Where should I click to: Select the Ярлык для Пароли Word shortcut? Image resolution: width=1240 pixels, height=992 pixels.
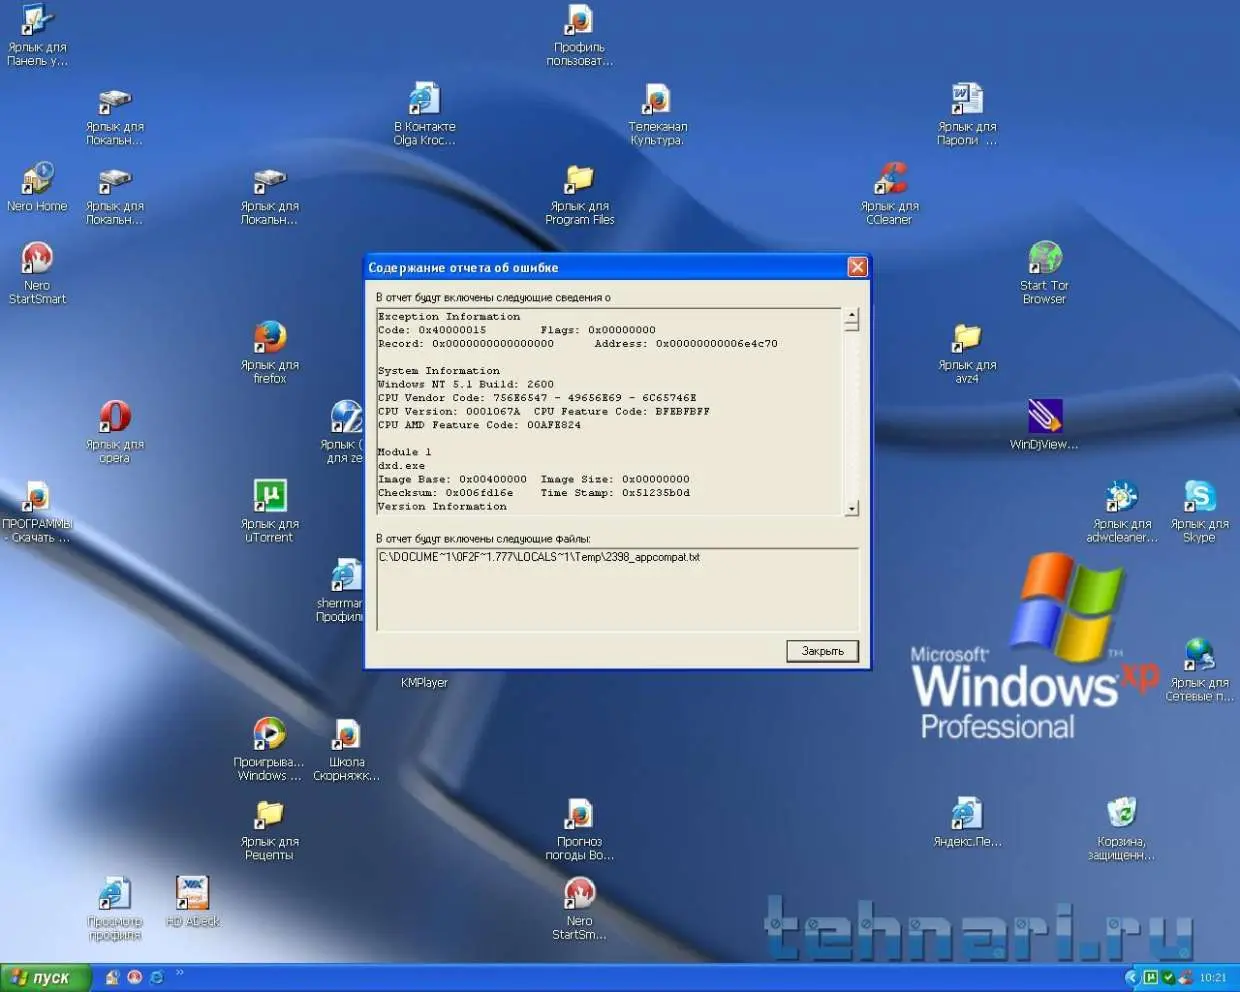point(967,113)
